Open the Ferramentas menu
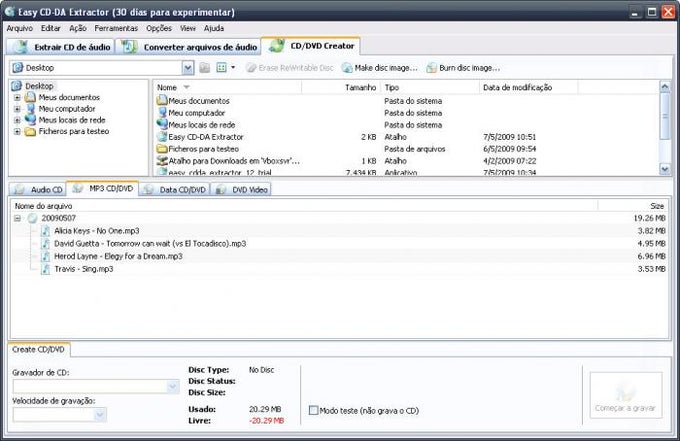The image size is (680, 441). pyautogui.click(x=116, y=28)
